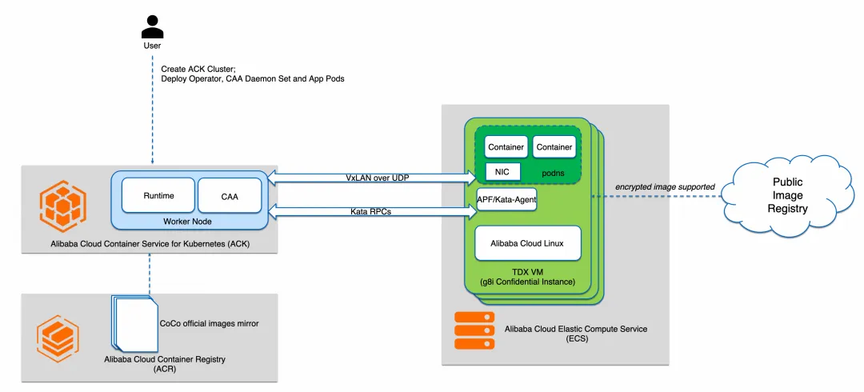Click the Alibaba Cloud Elastic Compute Service label
This screenshot has width=864, height=392.
tap(576, 329)
